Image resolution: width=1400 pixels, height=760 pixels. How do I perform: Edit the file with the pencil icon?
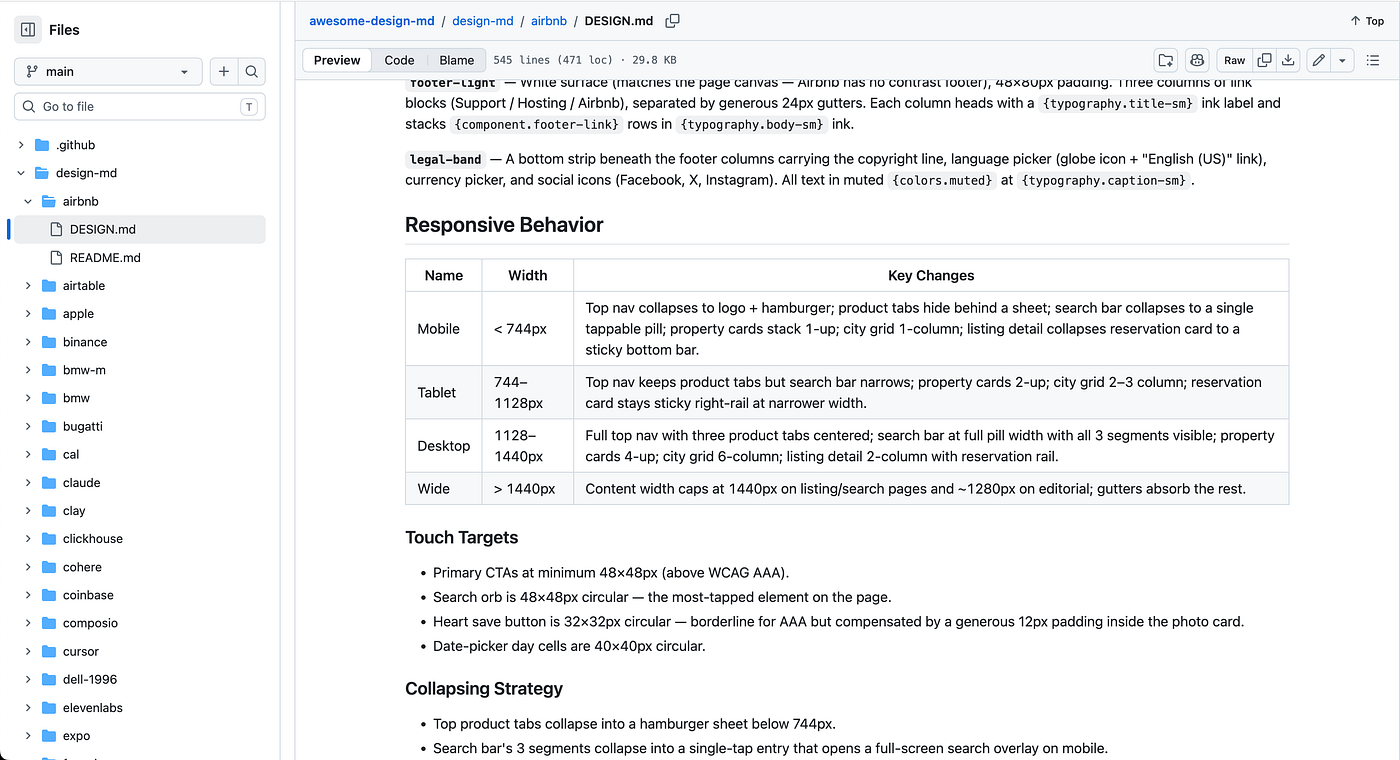coord(1319,60)
